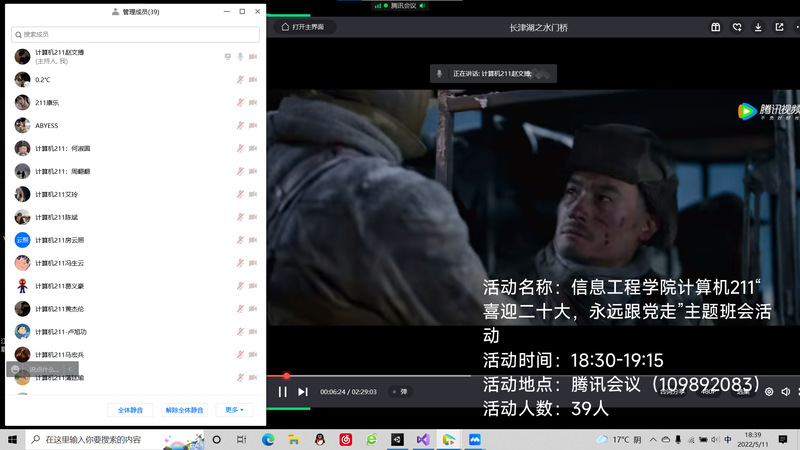800x450 pixels.
Task: Download the video via download icon
Action: 758,27
